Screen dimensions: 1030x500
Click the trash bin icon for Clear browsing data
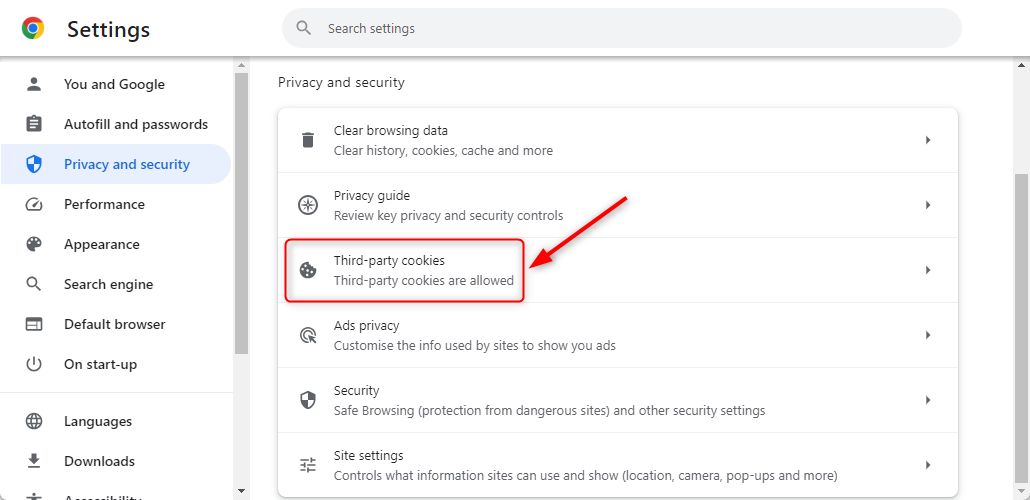coord(307,140)
